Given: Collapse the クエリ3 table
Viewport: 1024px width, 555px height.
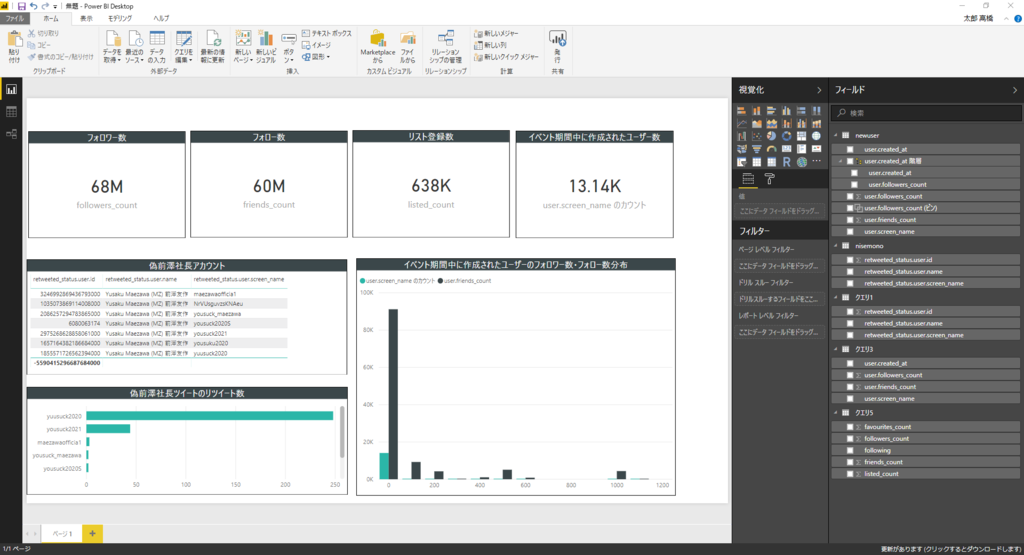Looking at the screenshot, I should point(836,349).
